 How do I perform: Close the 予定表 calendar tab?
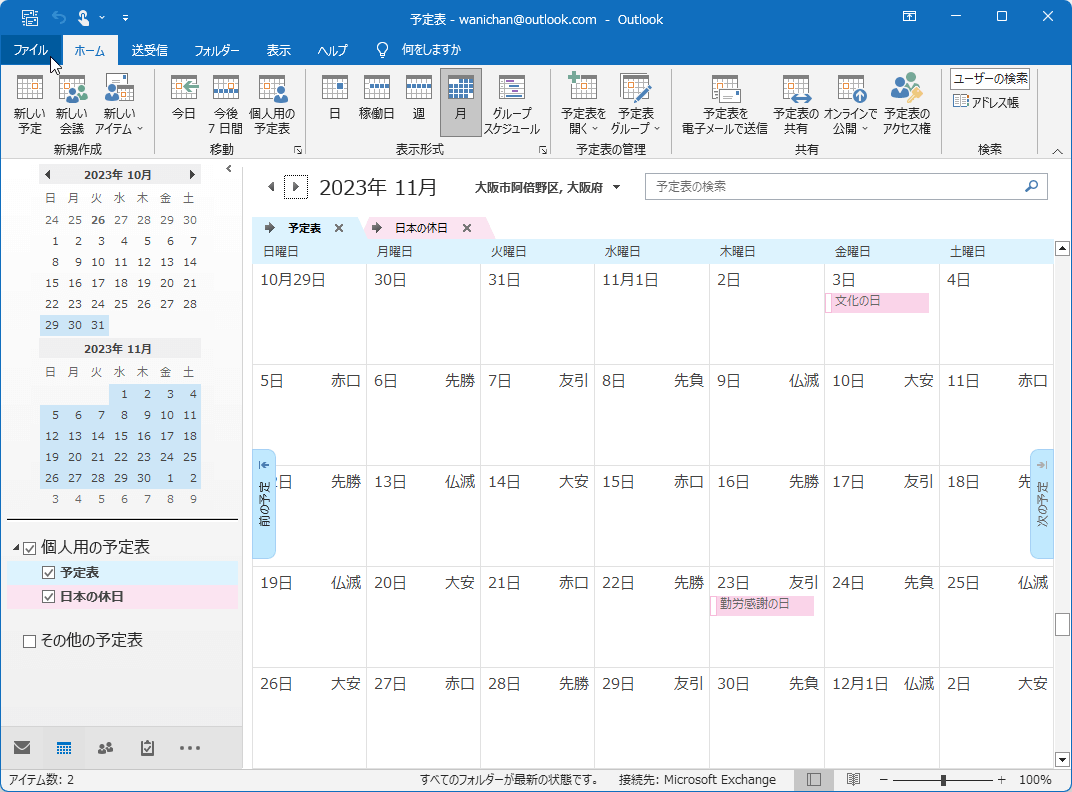point(339,228)
